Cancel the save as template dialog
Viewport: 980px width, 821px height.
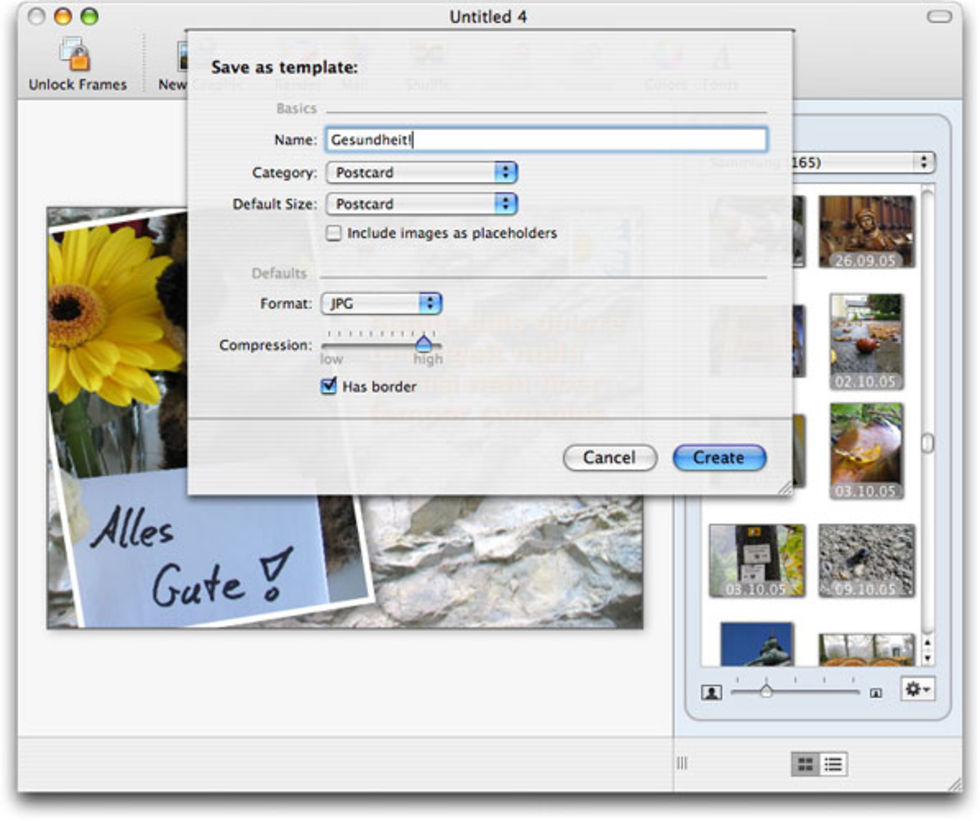[x=609, y=458]
